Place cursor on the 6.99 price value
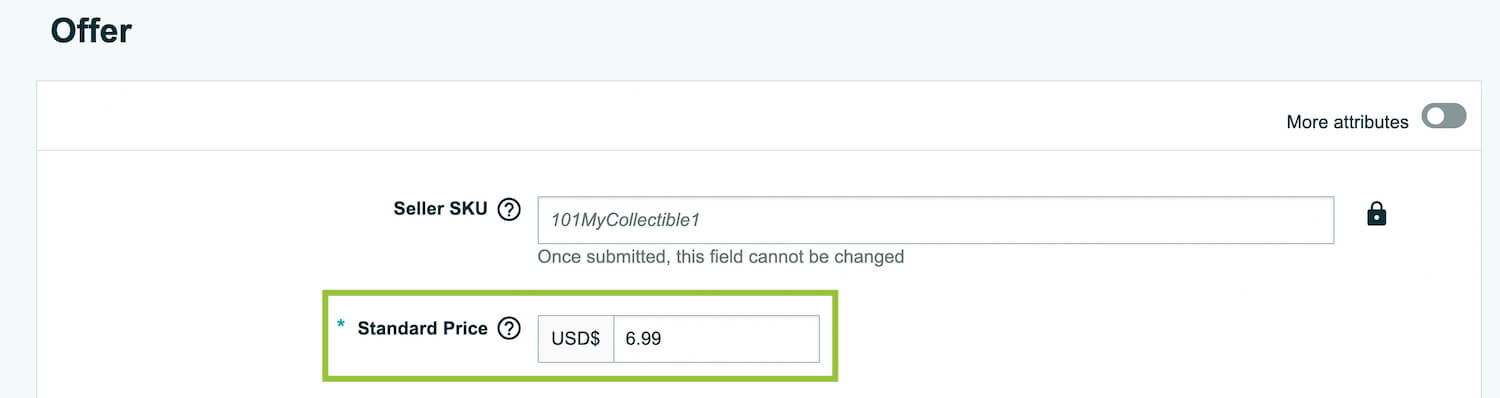Screen dimensions: 1500x398 click(643, 339)
